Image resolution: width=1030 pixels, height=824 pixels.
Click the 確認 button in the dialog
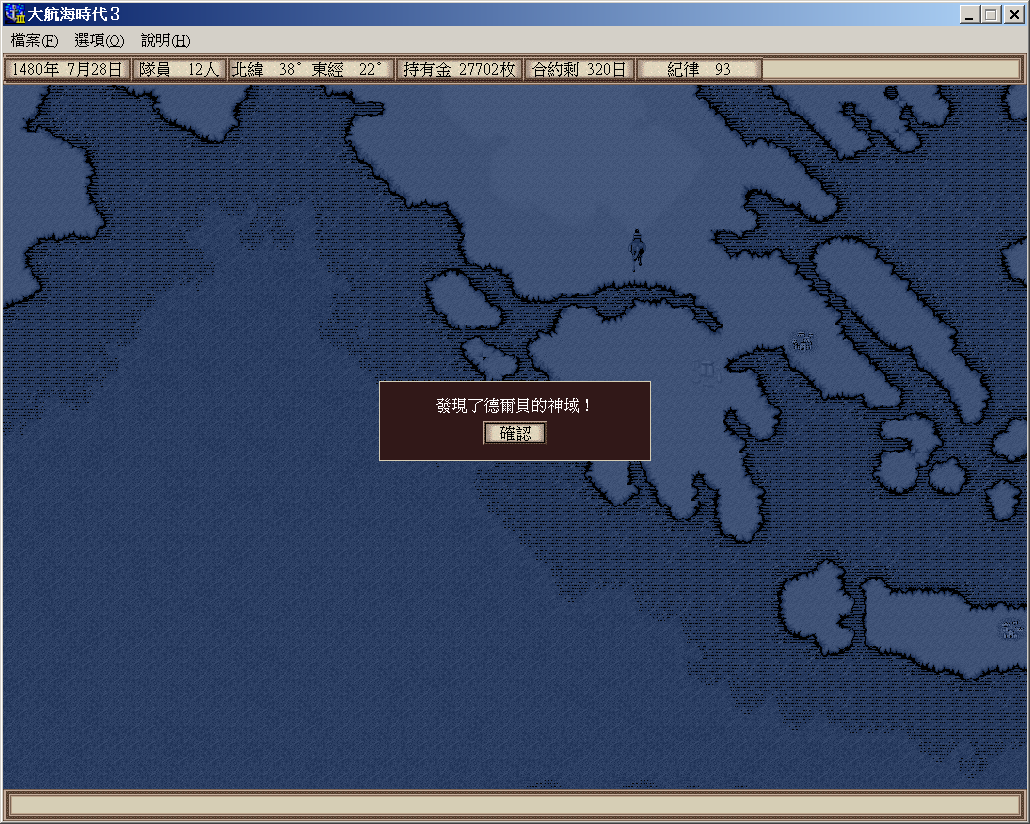coord(515,433)
